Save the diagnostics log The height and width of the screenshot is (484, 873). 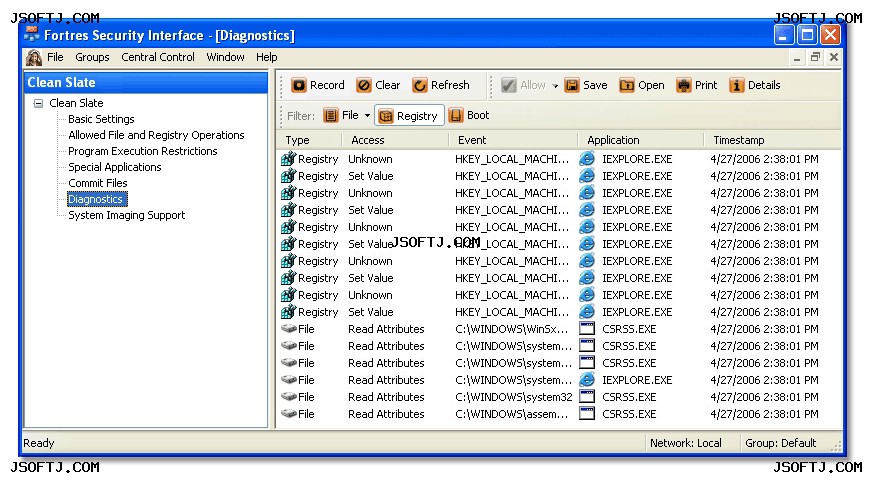pos(586,85)
